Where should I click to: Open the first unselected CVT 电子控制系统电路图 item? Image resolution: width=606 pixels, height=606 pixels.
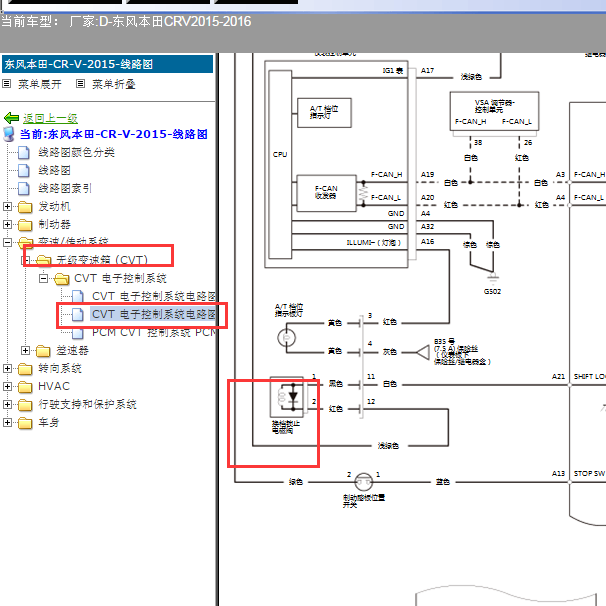click(x=153, y=296)
